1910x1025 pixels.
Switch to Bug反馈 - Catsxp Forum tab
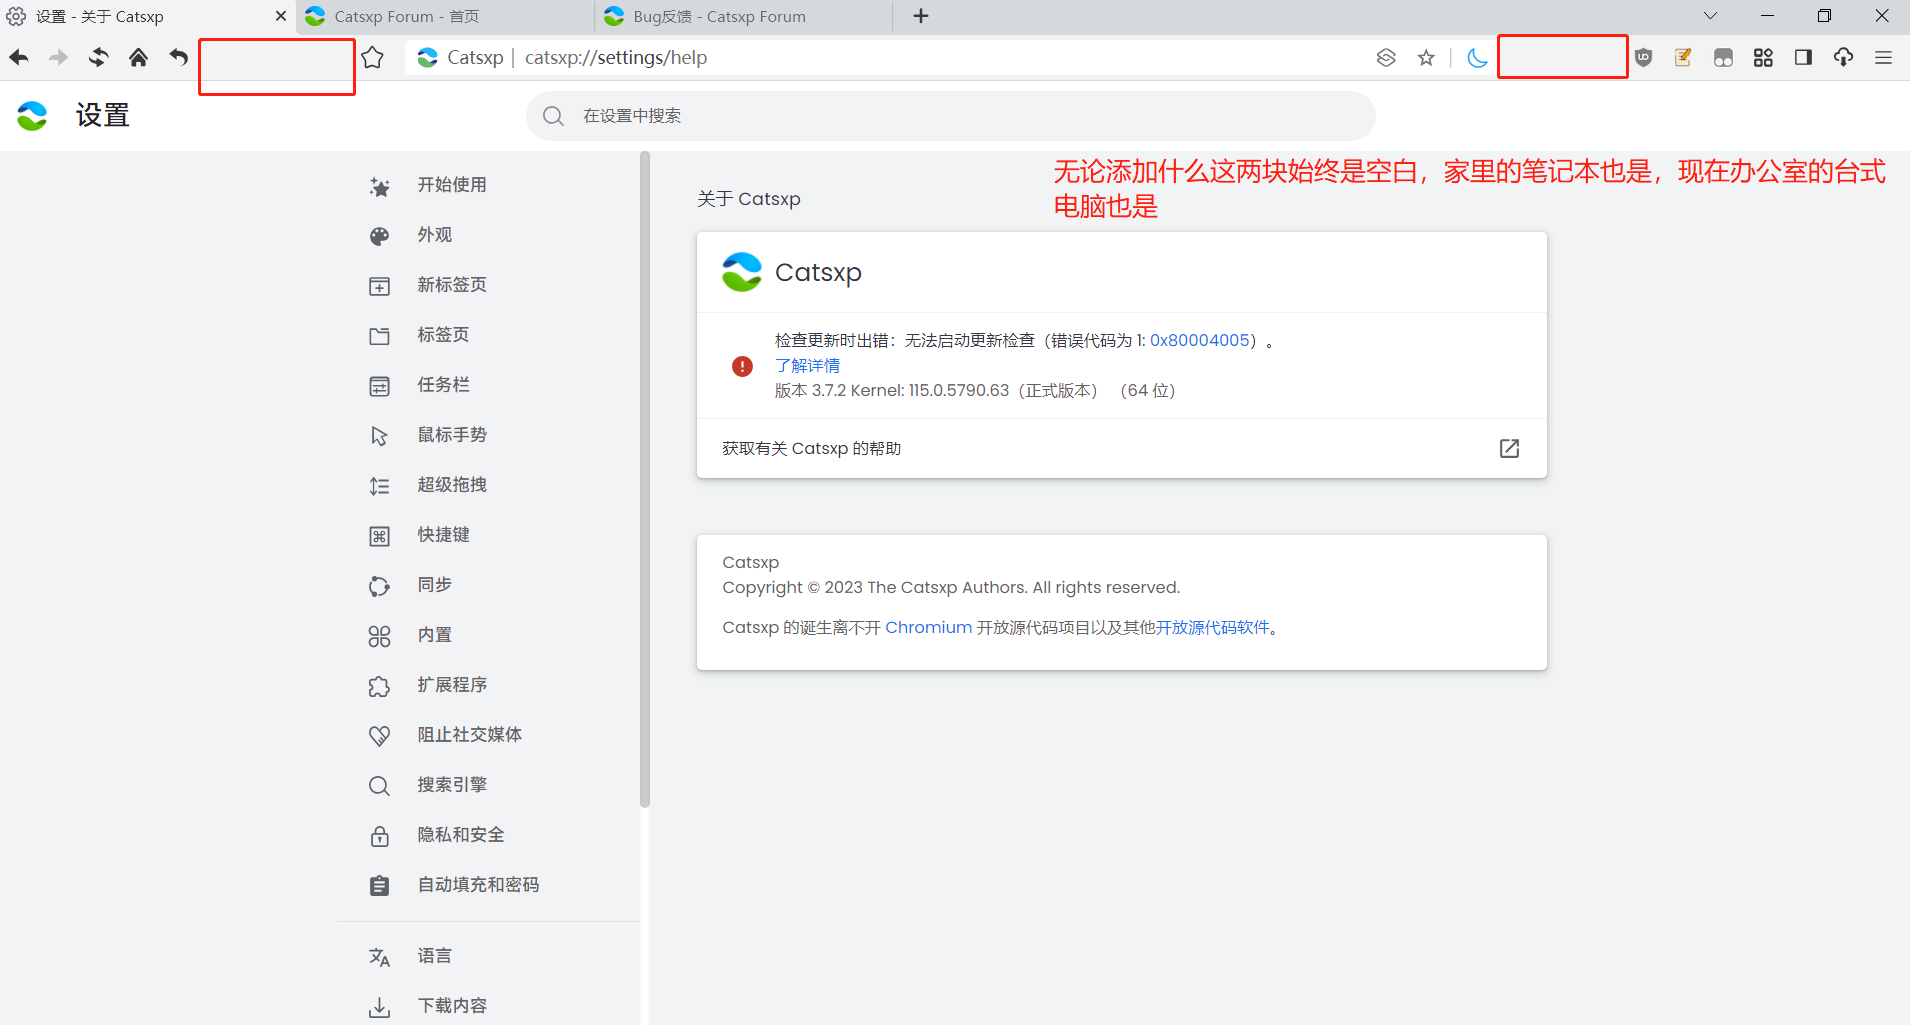click(743, 17)
